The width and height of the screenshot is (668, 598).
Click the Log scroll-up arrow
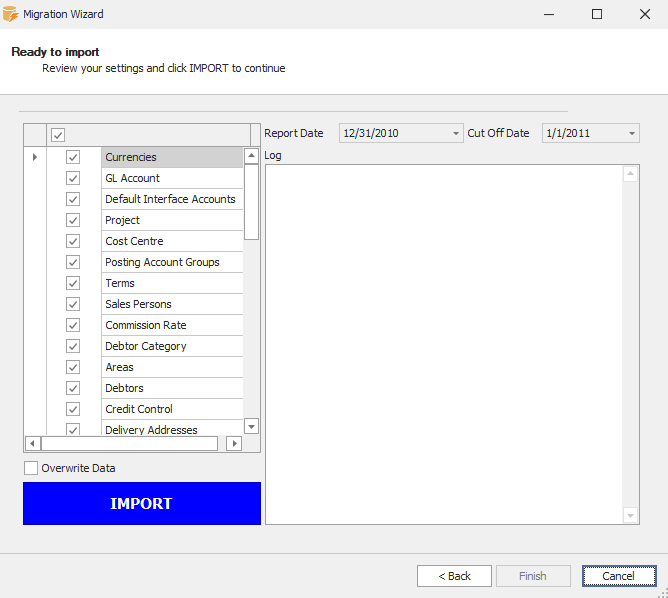(630, 174)
